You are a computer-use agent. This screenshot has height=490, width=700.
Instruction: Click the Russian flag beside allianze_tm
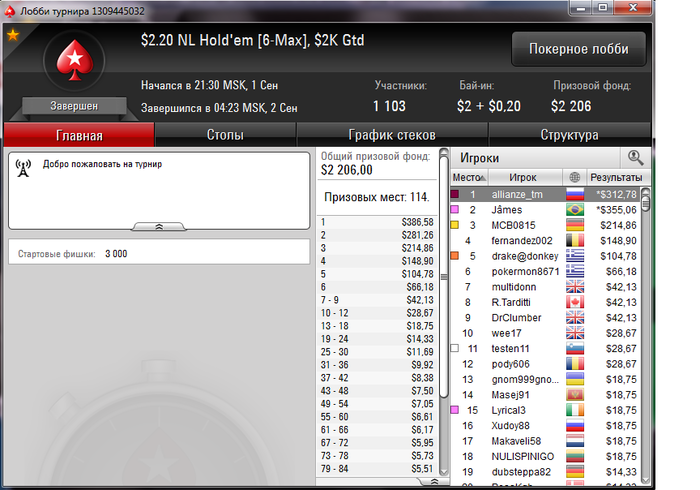click(x=575, y=195)
